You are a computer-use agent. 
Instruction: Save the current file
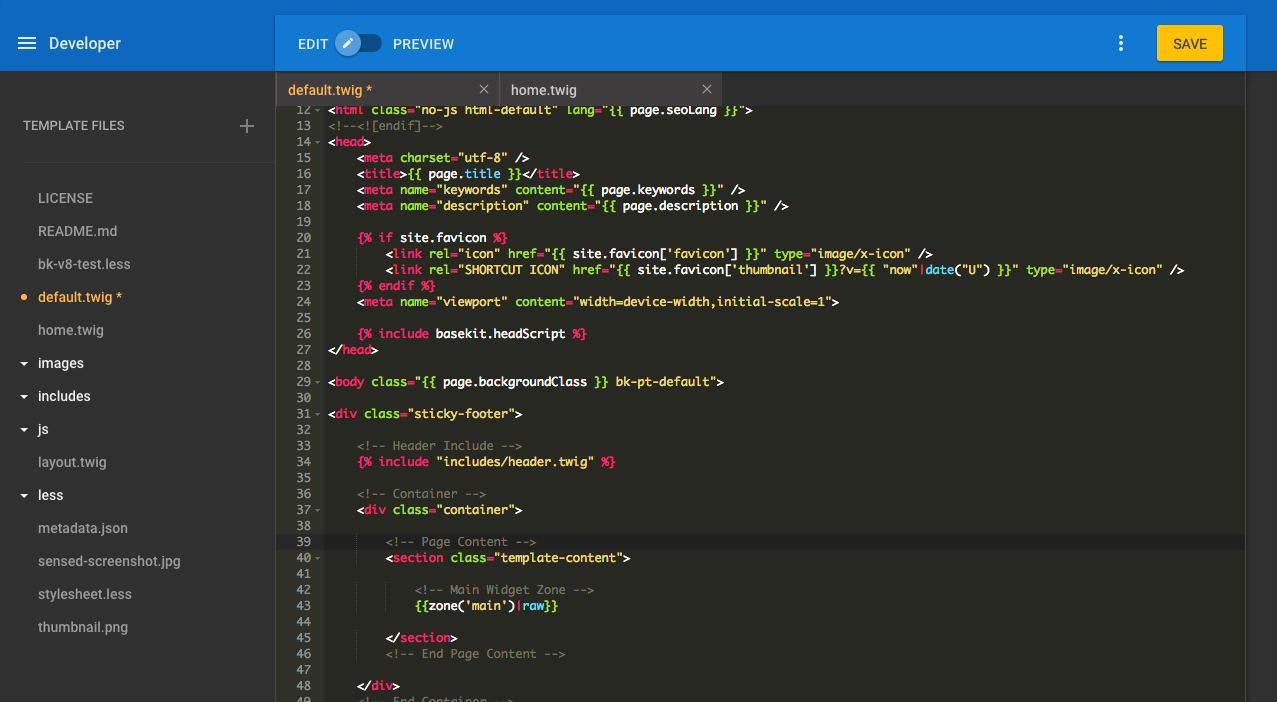tap(1190, 43)
